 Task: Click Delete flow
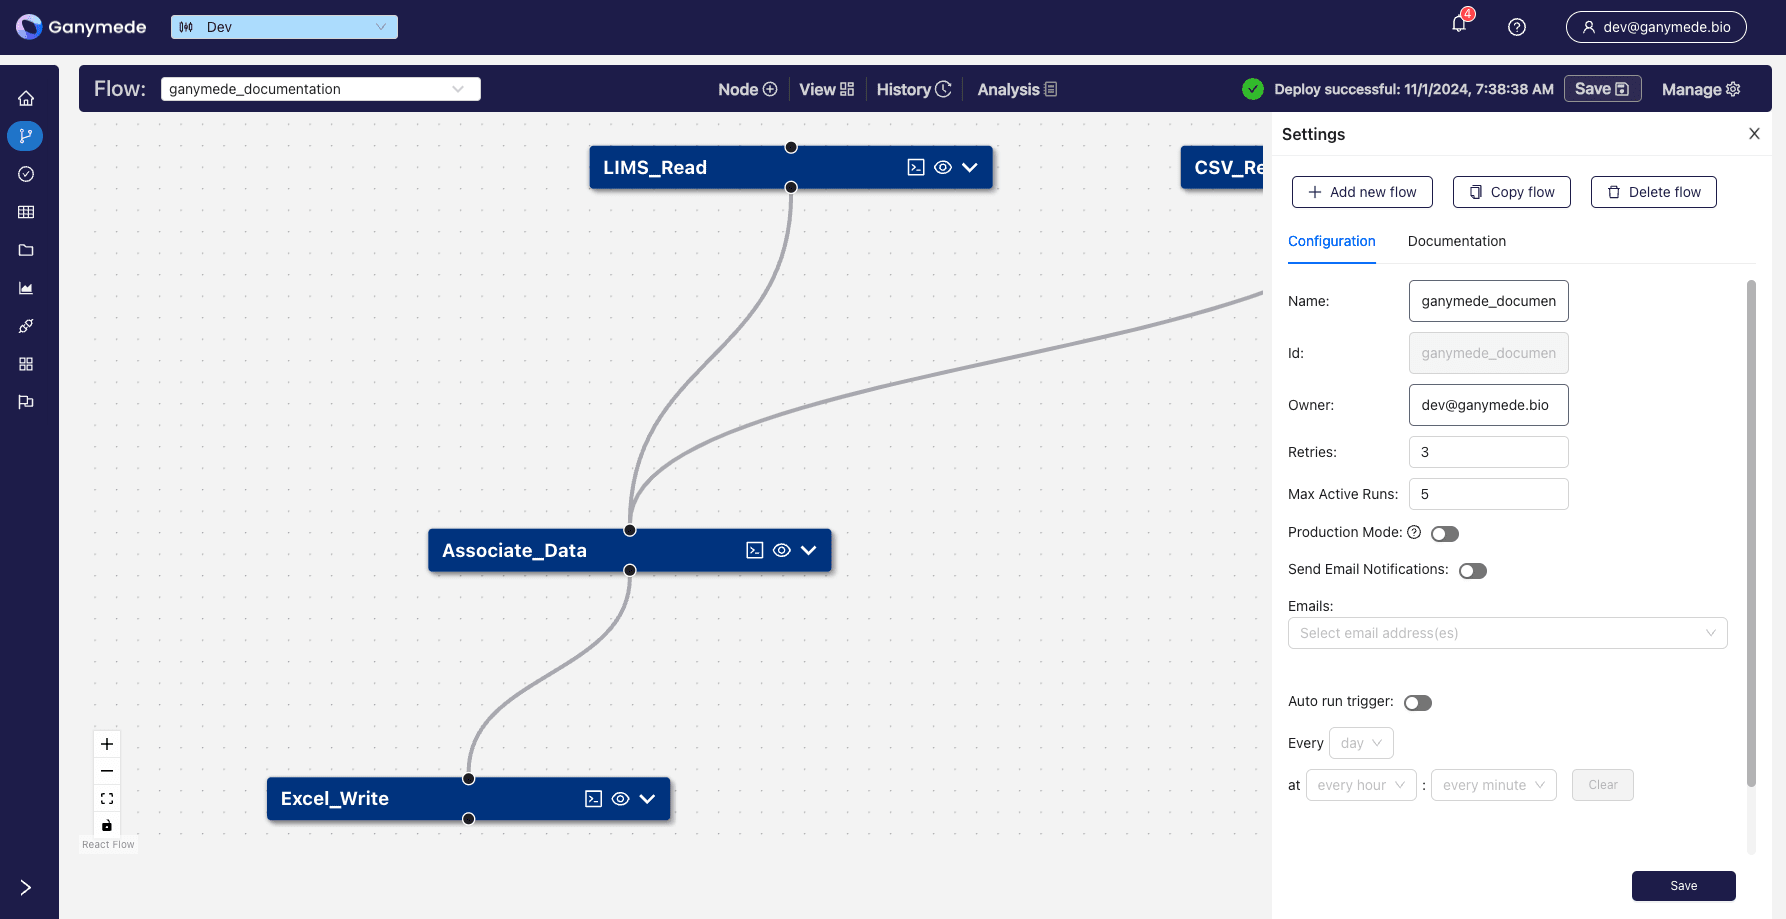point(1654,192)
